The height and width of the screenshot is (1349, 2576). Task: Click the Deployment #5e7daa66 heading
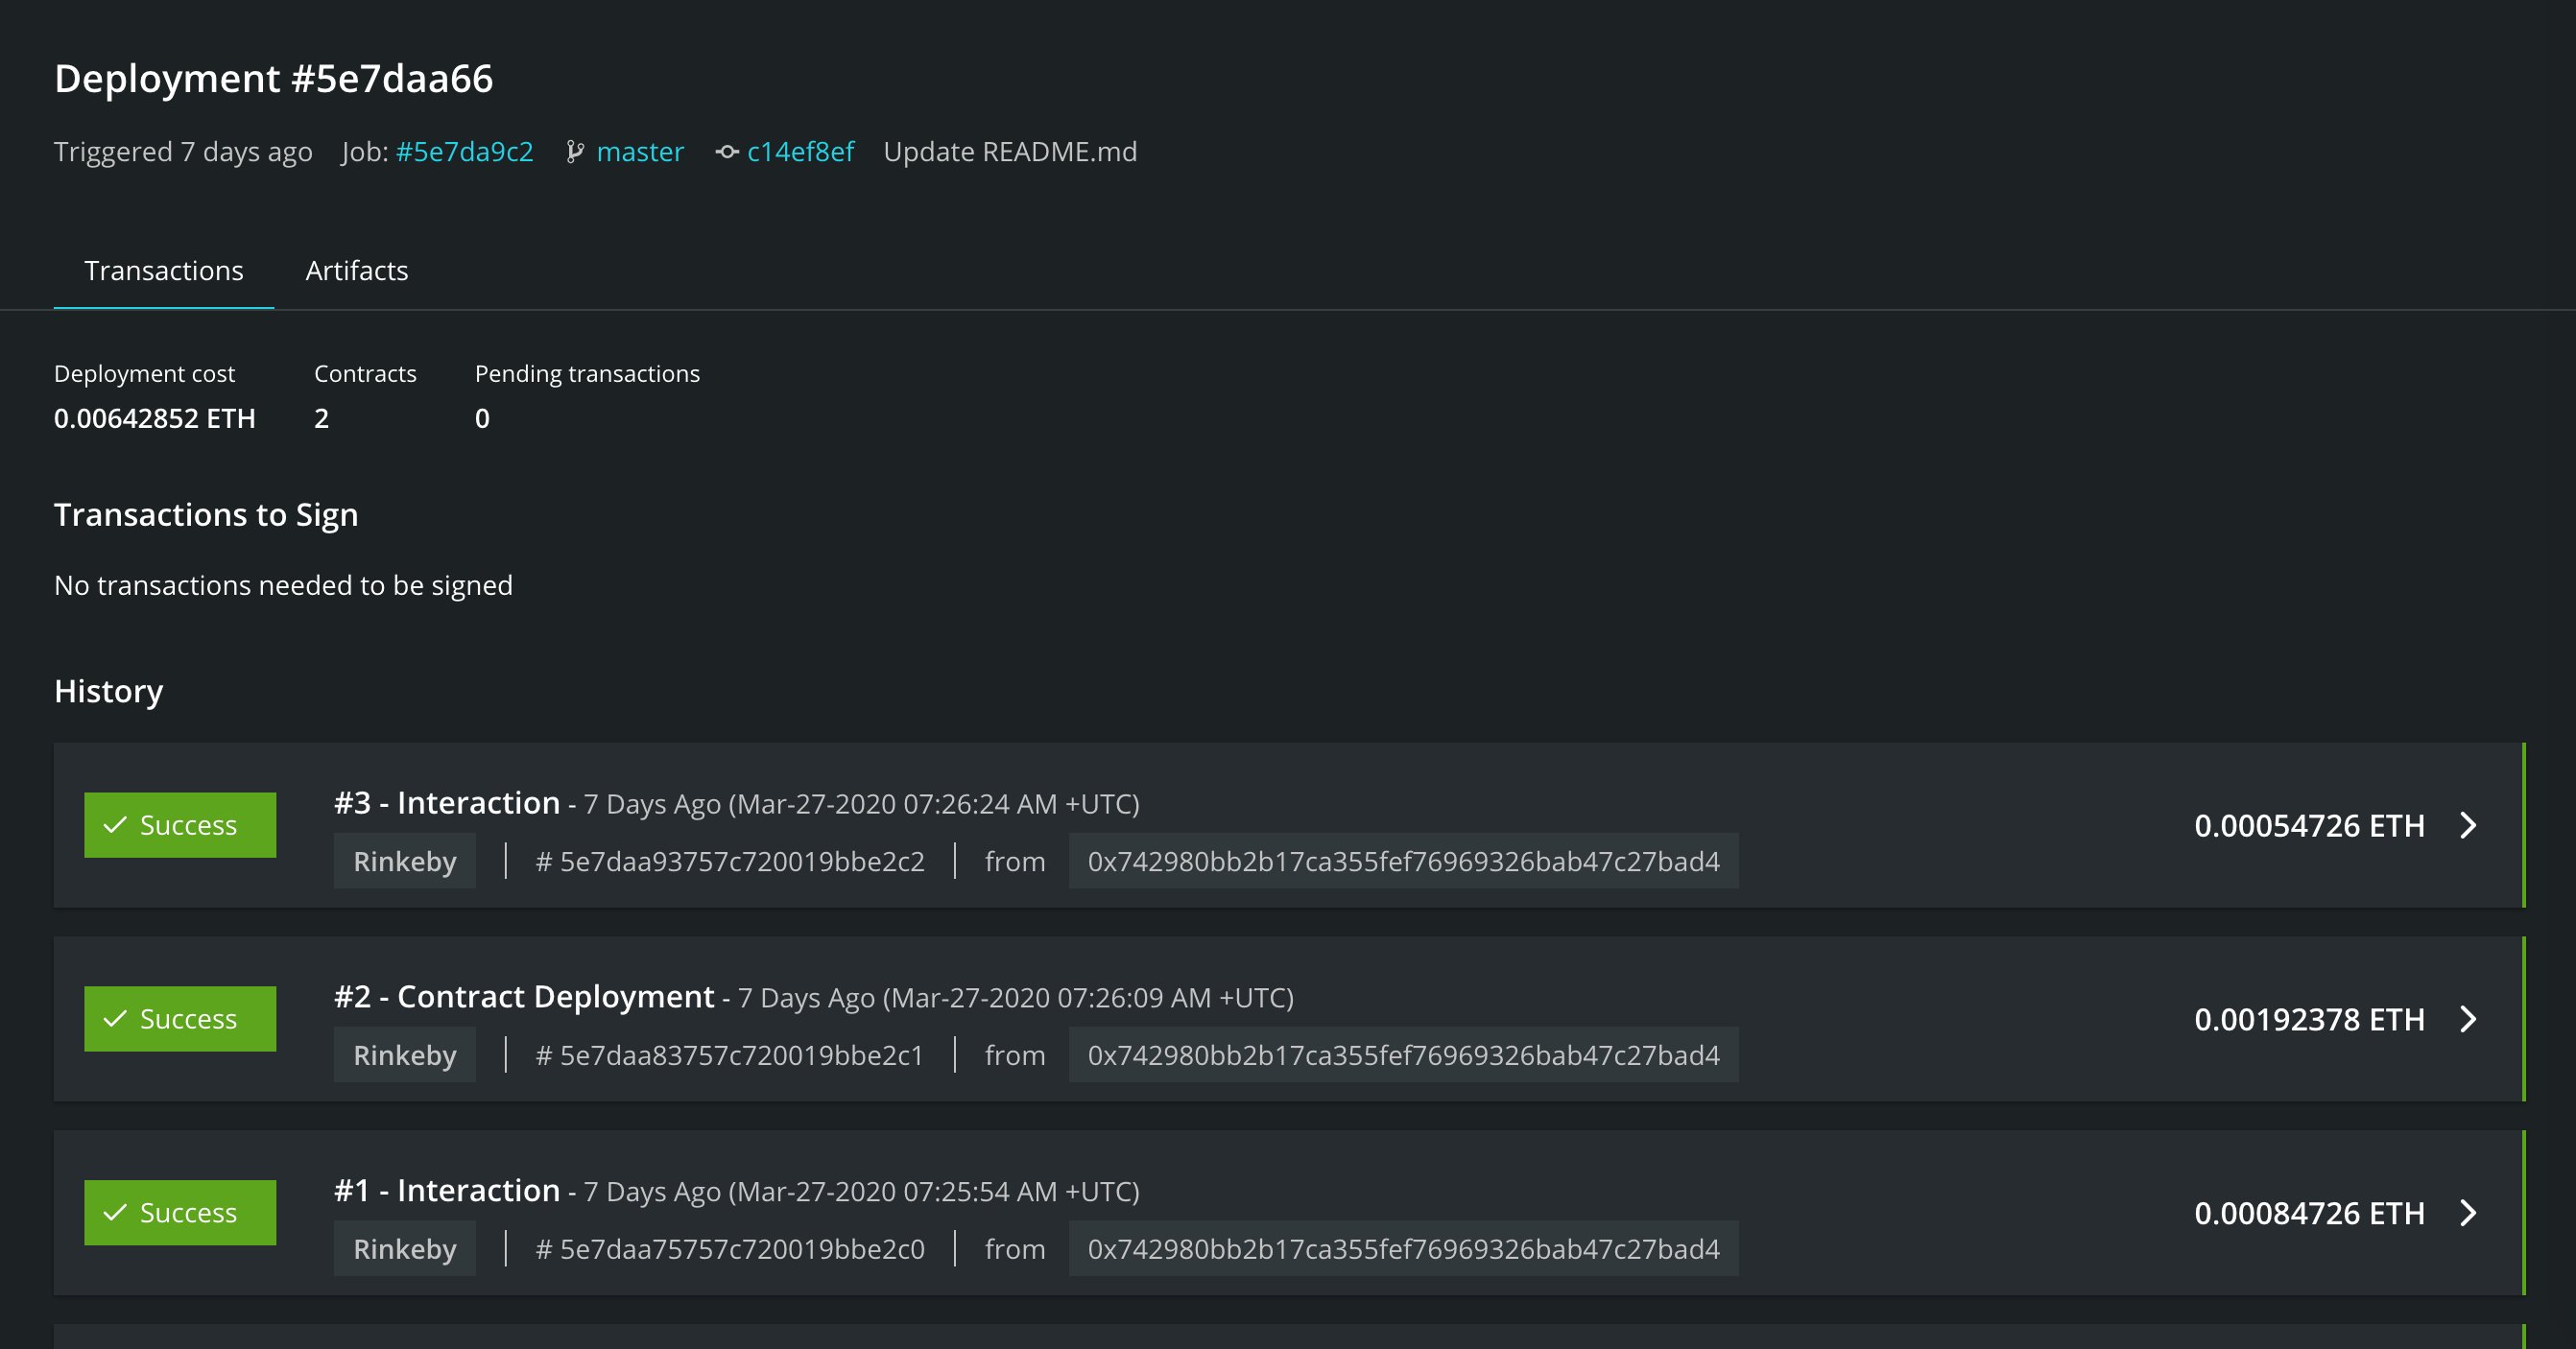(x=274, y=78)
